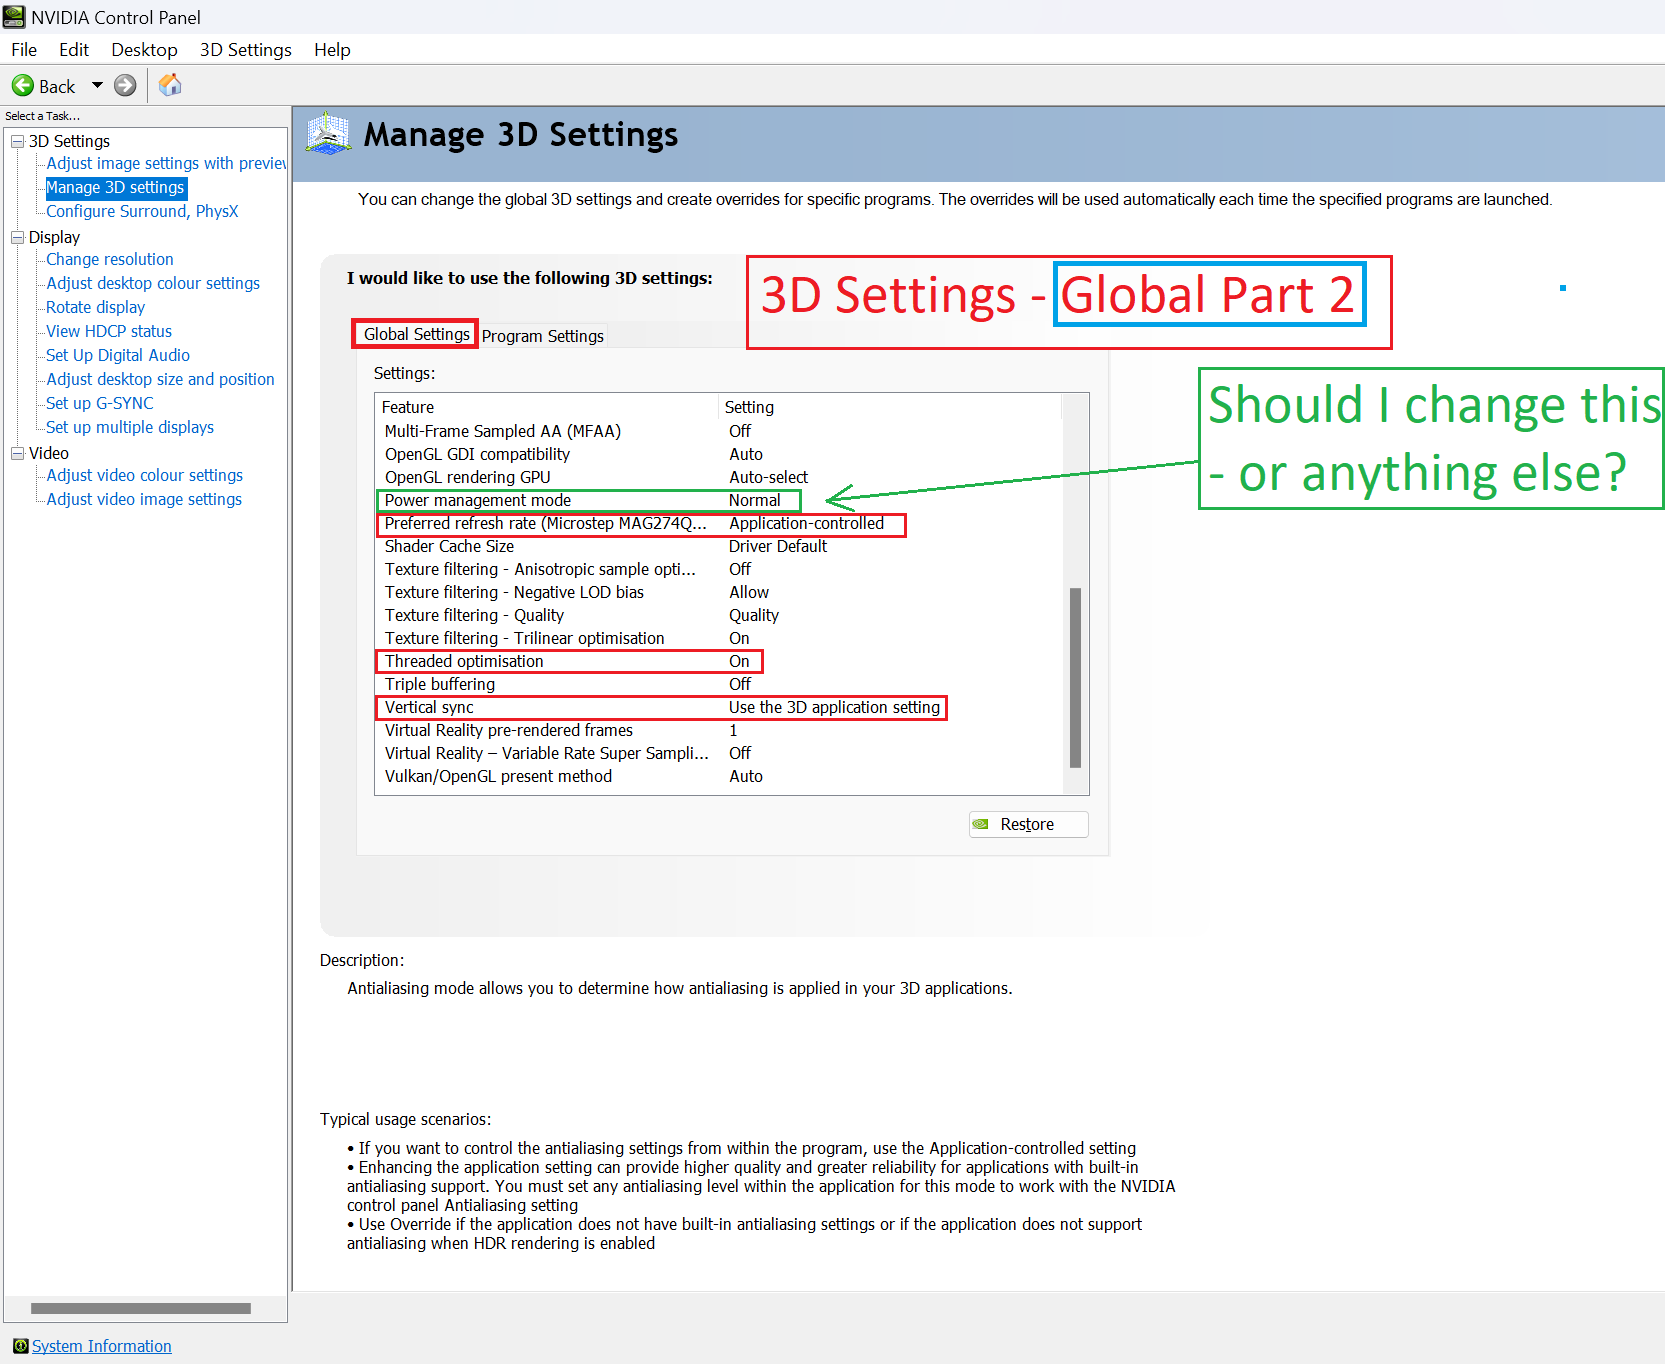
Task: Click the task pane horizontal scrollbar thumb
Action: tap(141, 1308)
